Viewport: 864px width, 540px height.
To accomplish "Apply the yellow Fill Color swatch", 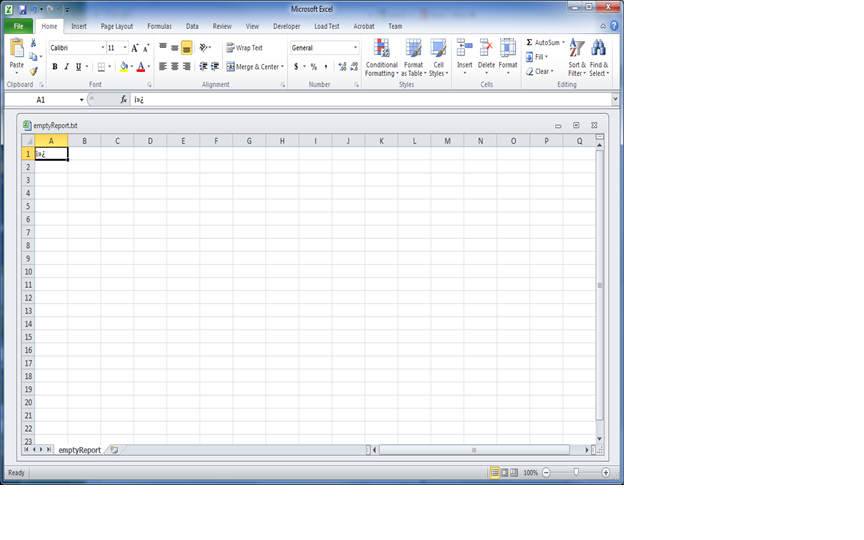I will click(123, 67).
